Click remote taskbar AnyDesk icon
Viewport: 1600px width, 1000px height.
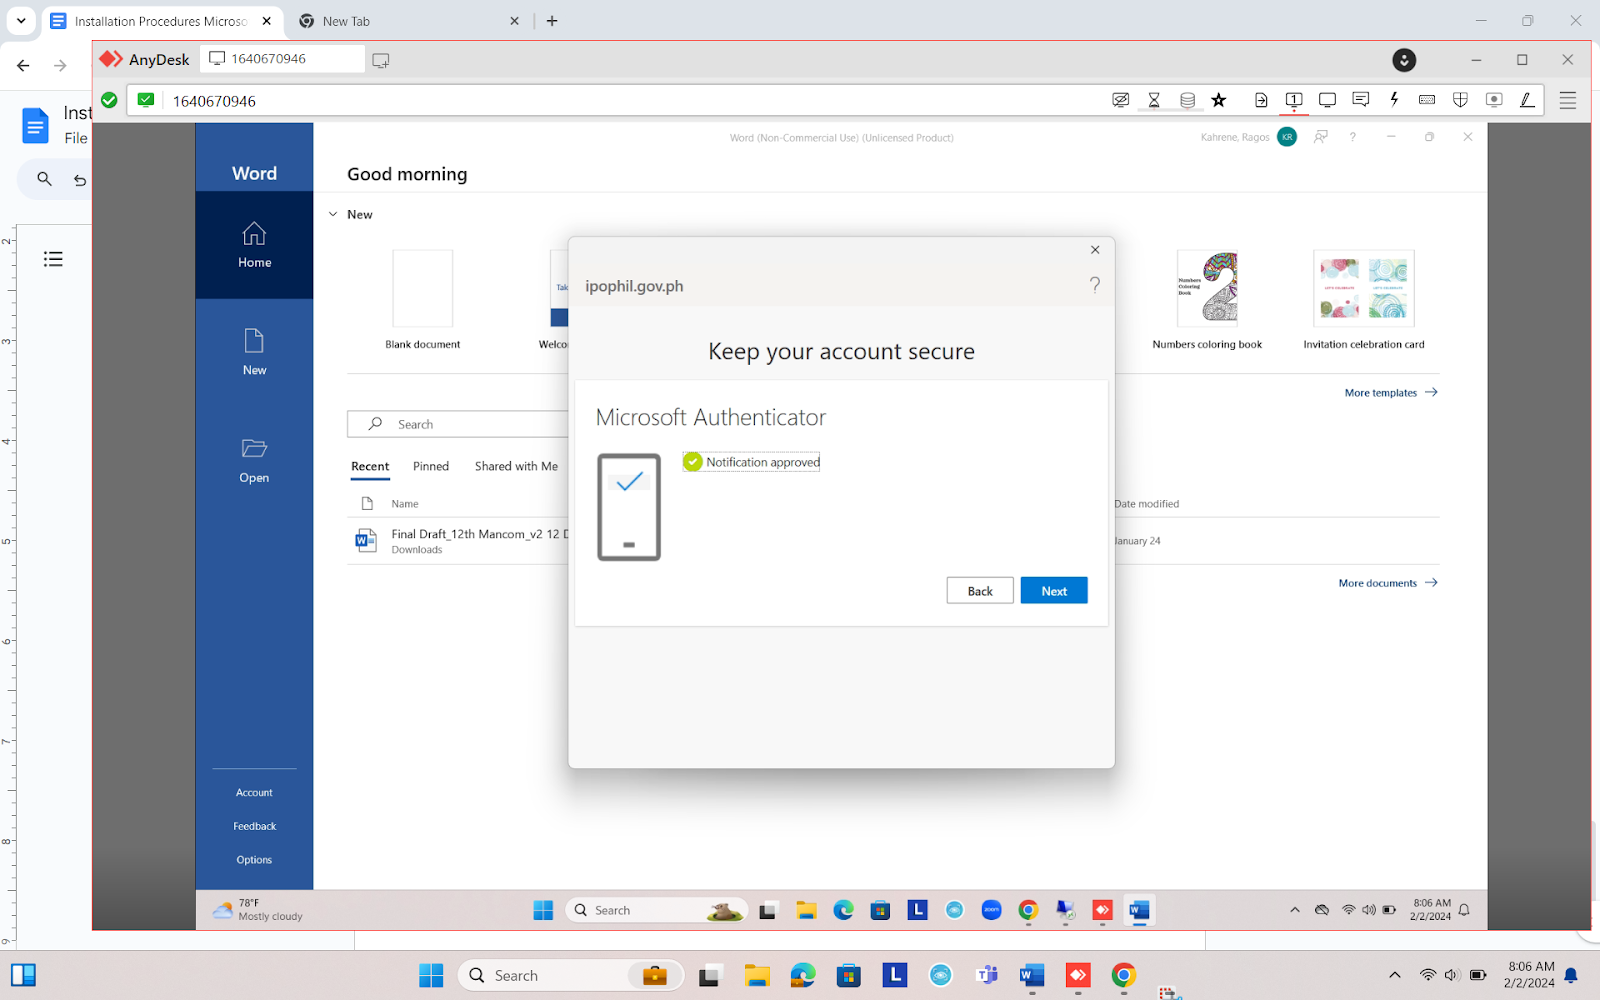tap(1102, 910)
